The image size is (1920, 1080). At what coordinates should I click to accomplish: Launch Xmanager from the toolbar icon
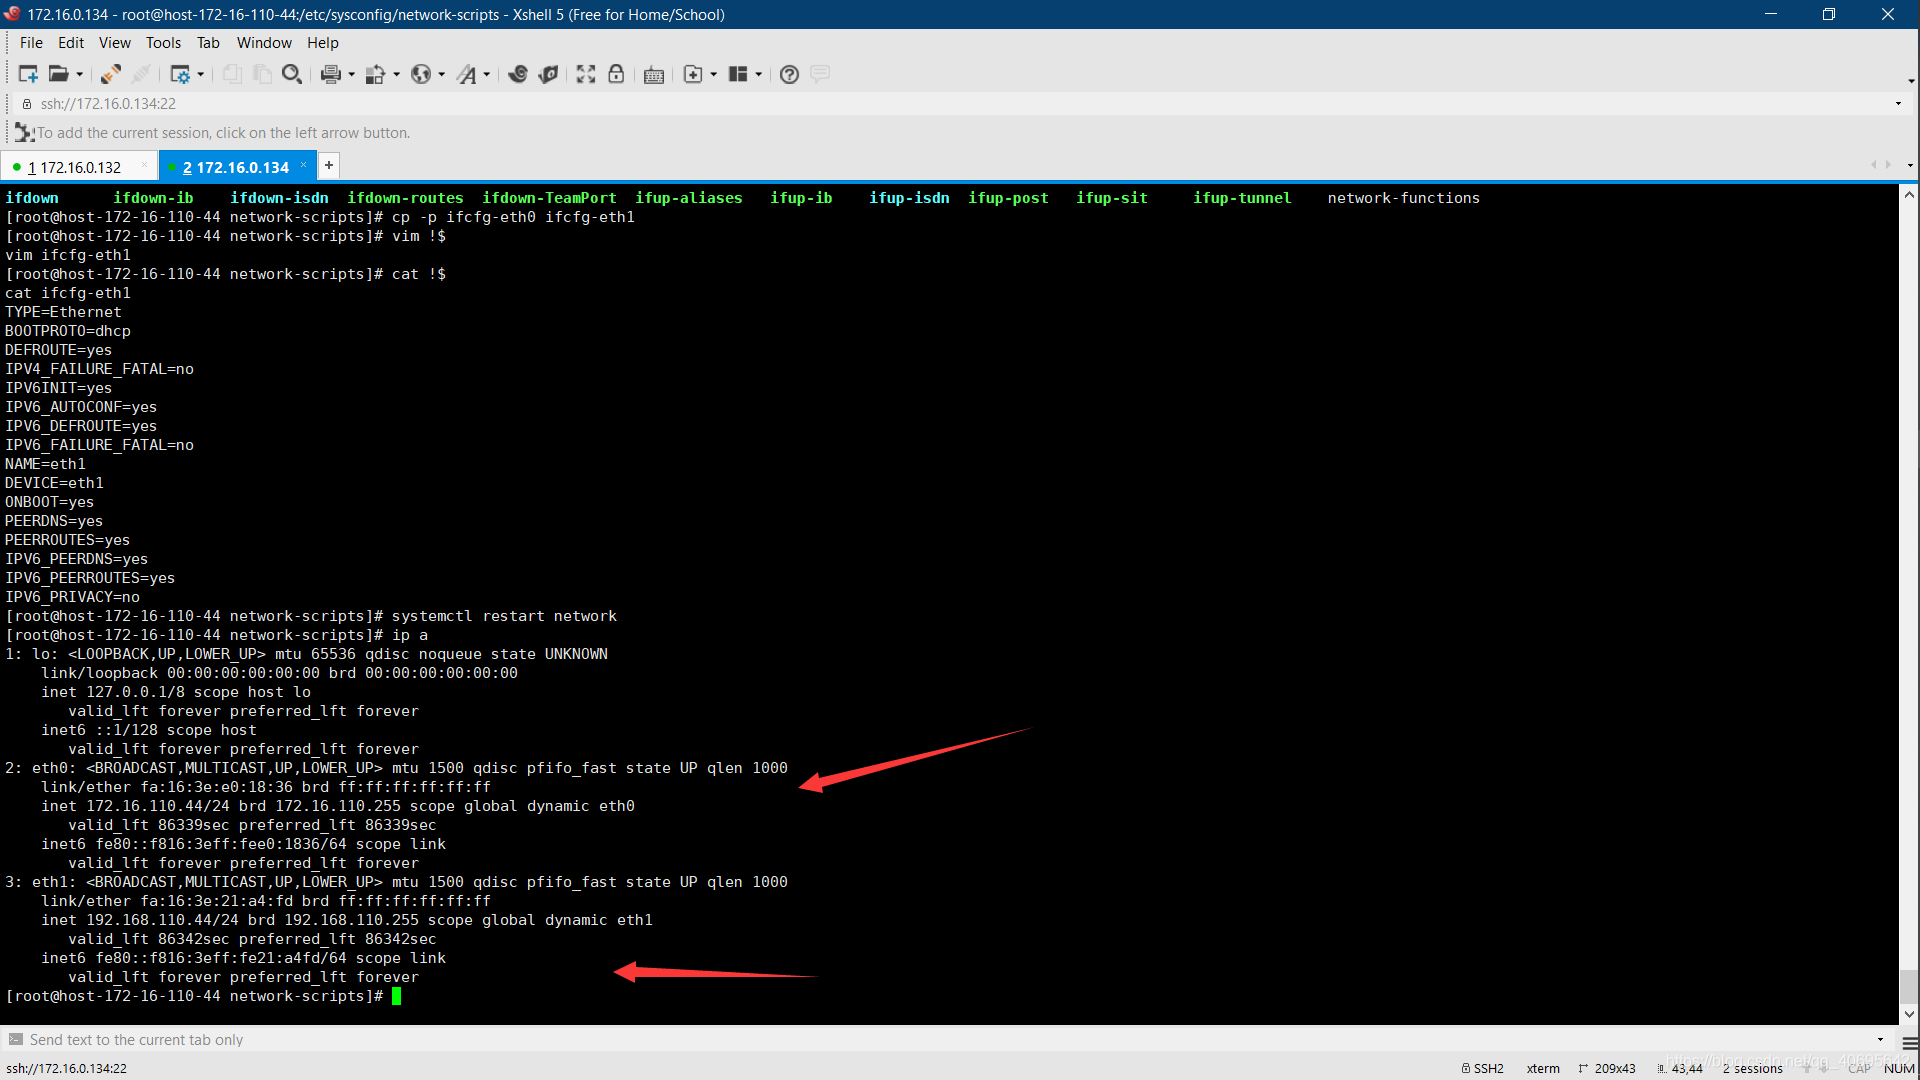click(x=548, y=74)
